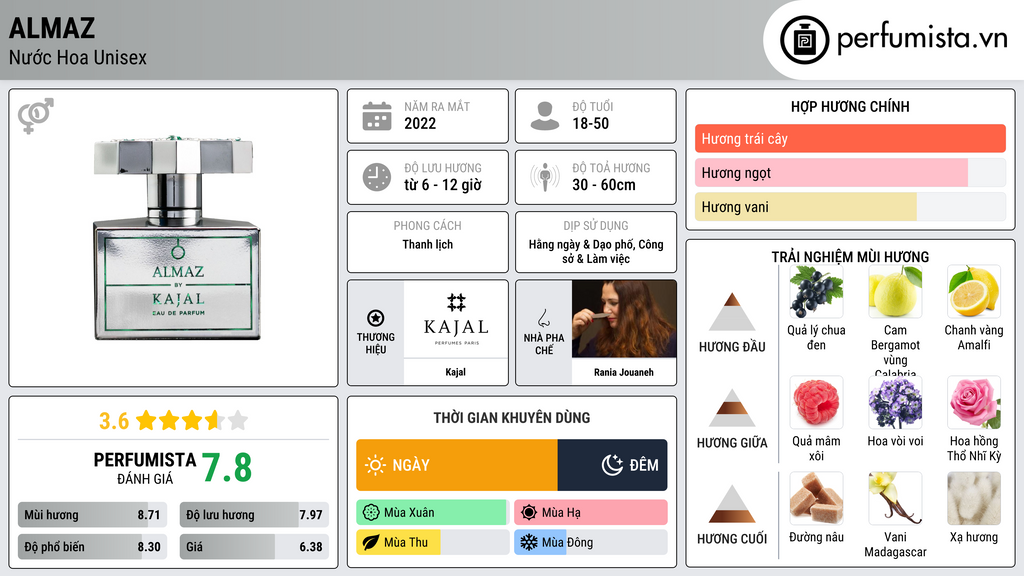Click the Mùa Đông season label
The width and height of the screenshot is (1024, 576).
tap(567, 542)
